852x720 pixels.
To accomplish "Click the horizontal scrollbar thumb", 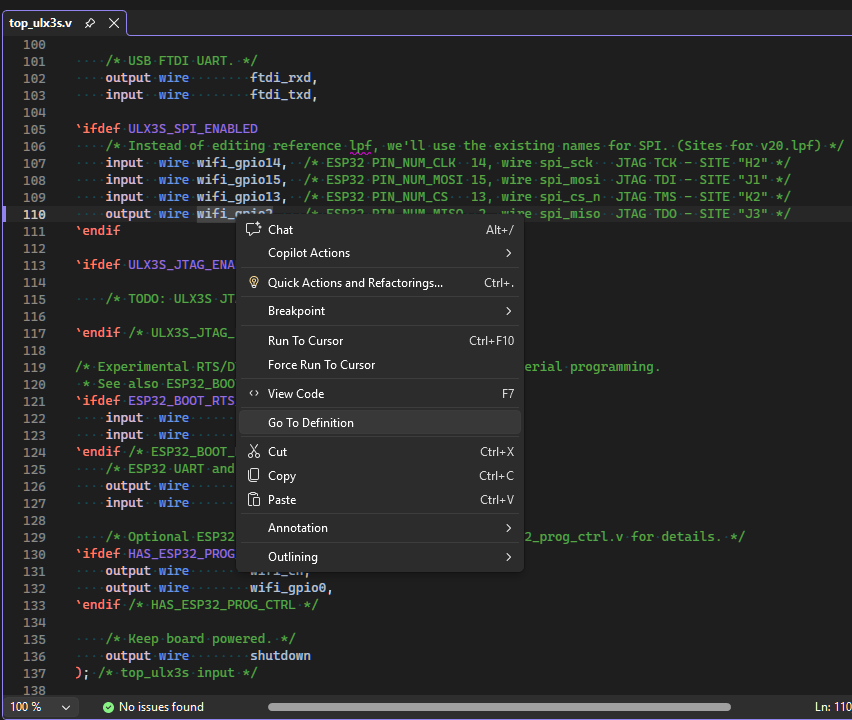I will coord(499,707).
